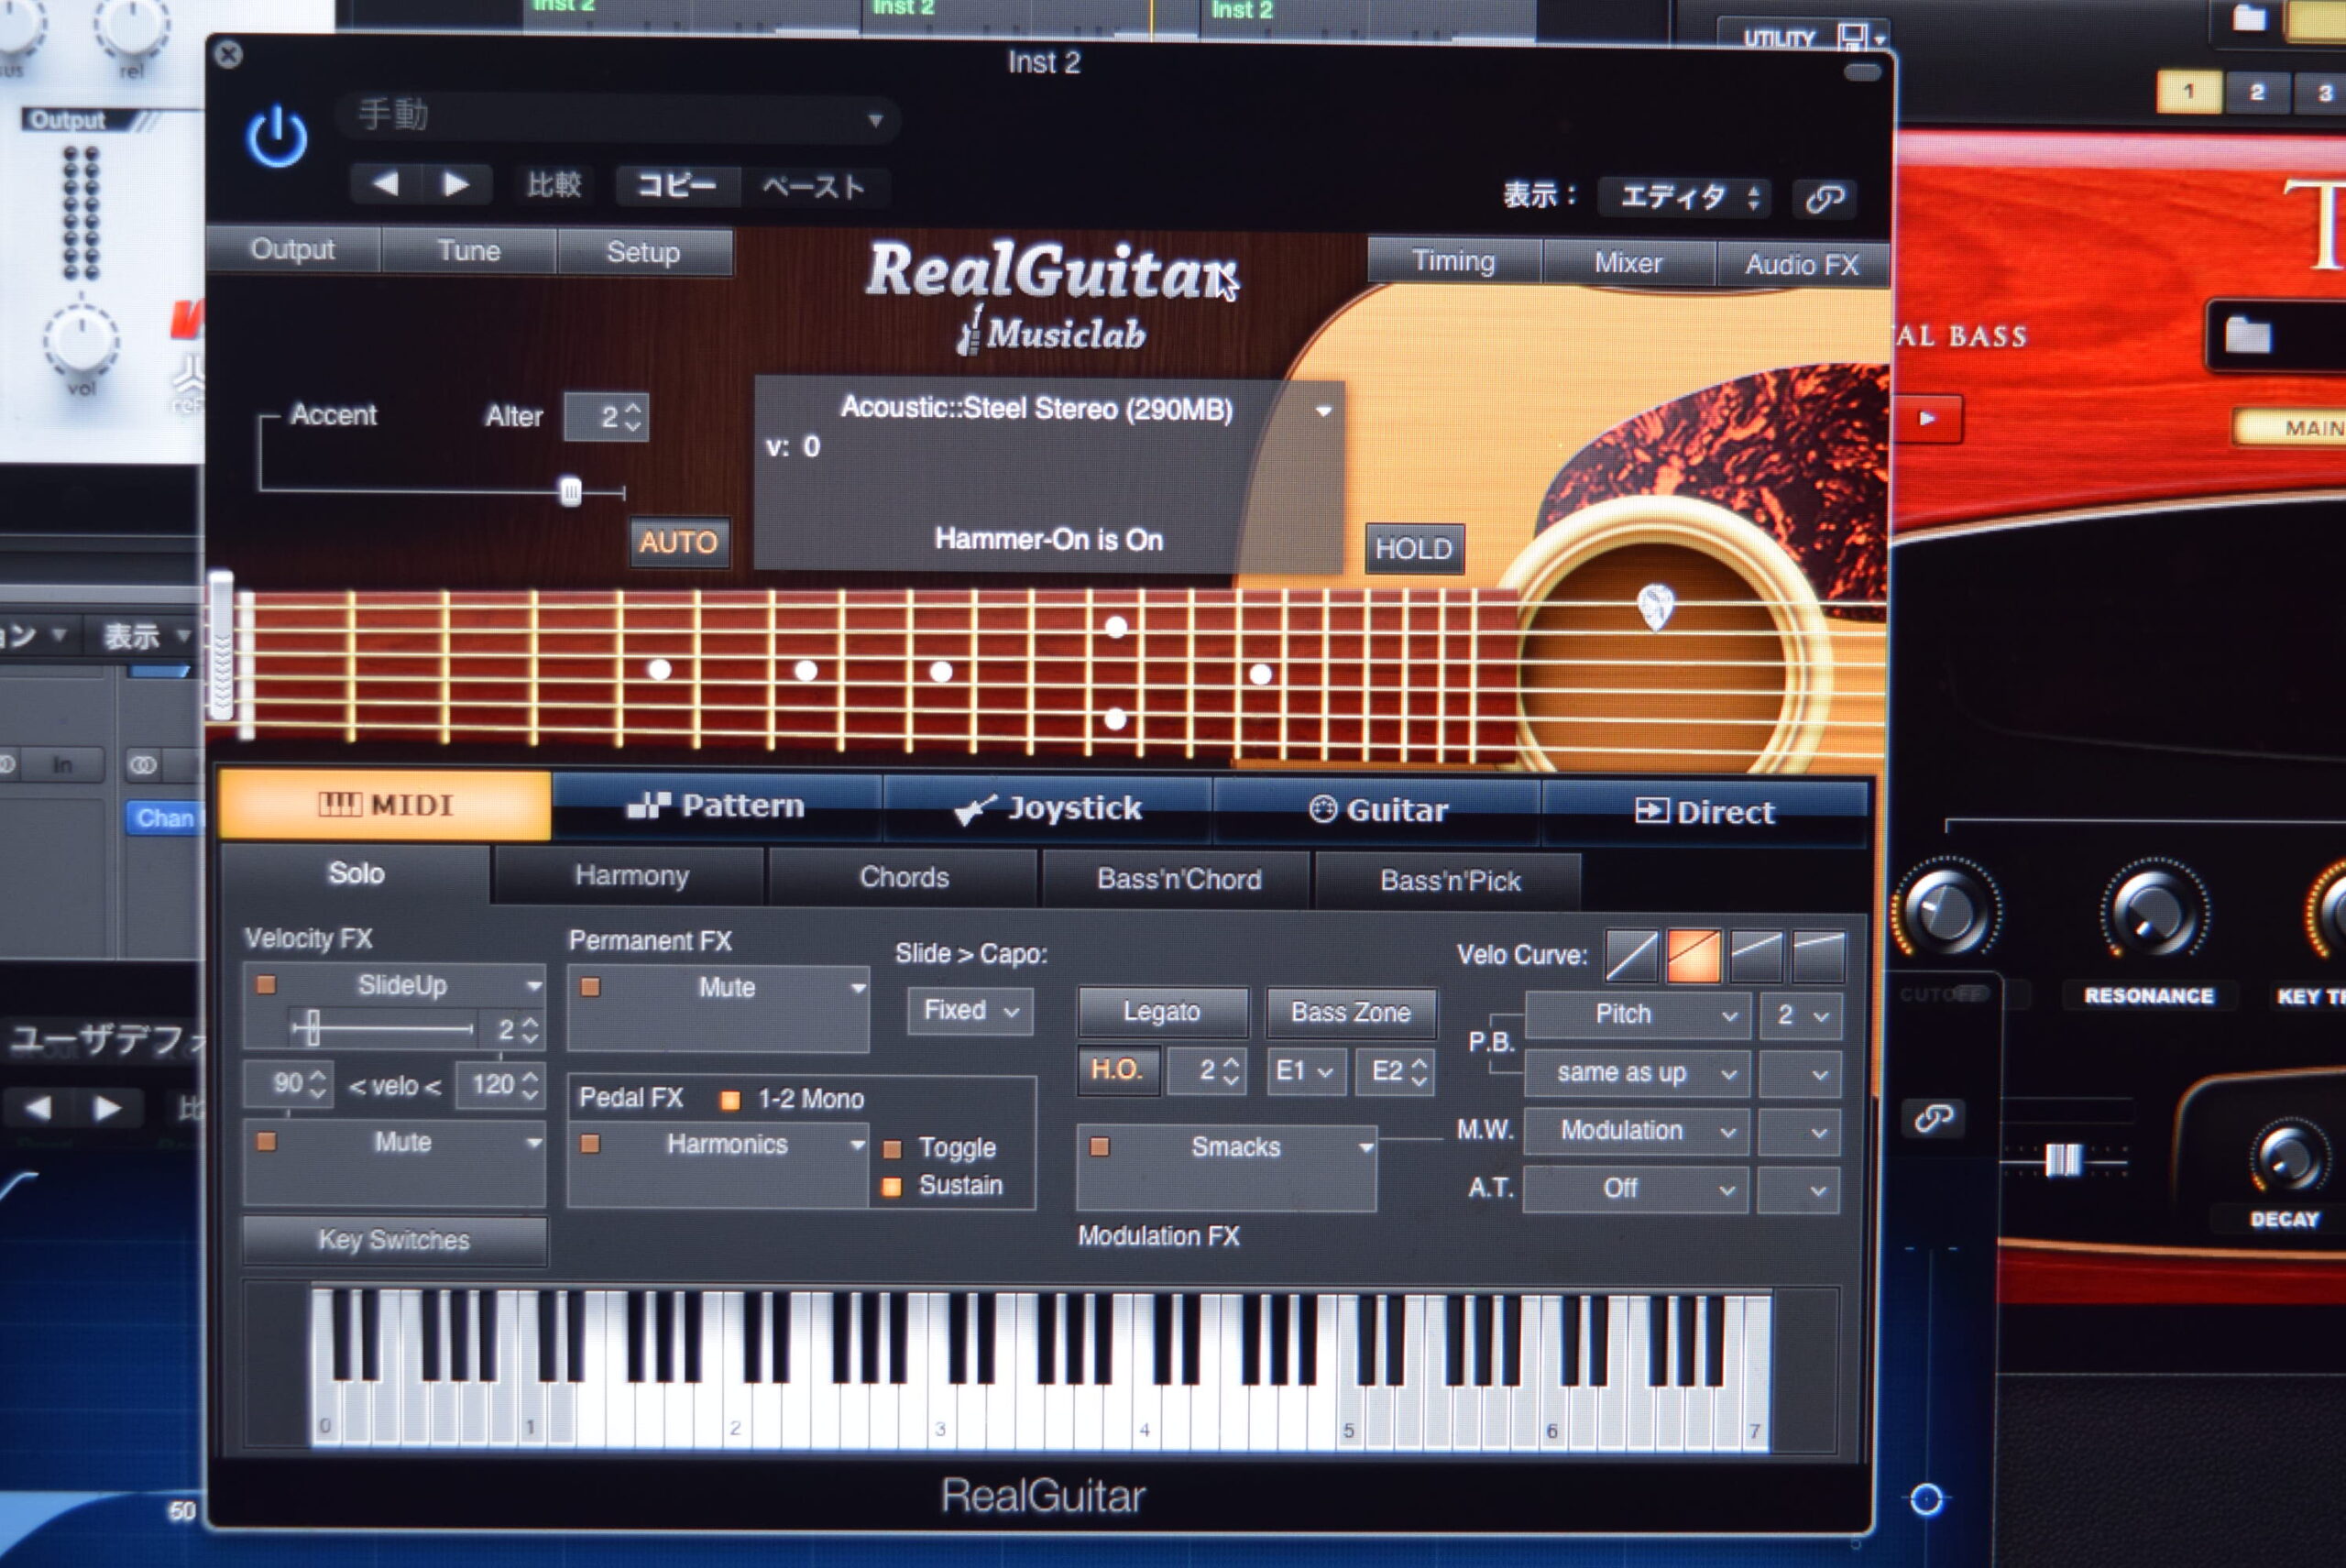Viewport: 2346px width, 1568px height.
Task: Open the Timing panel
Action: pos(1454,262)
